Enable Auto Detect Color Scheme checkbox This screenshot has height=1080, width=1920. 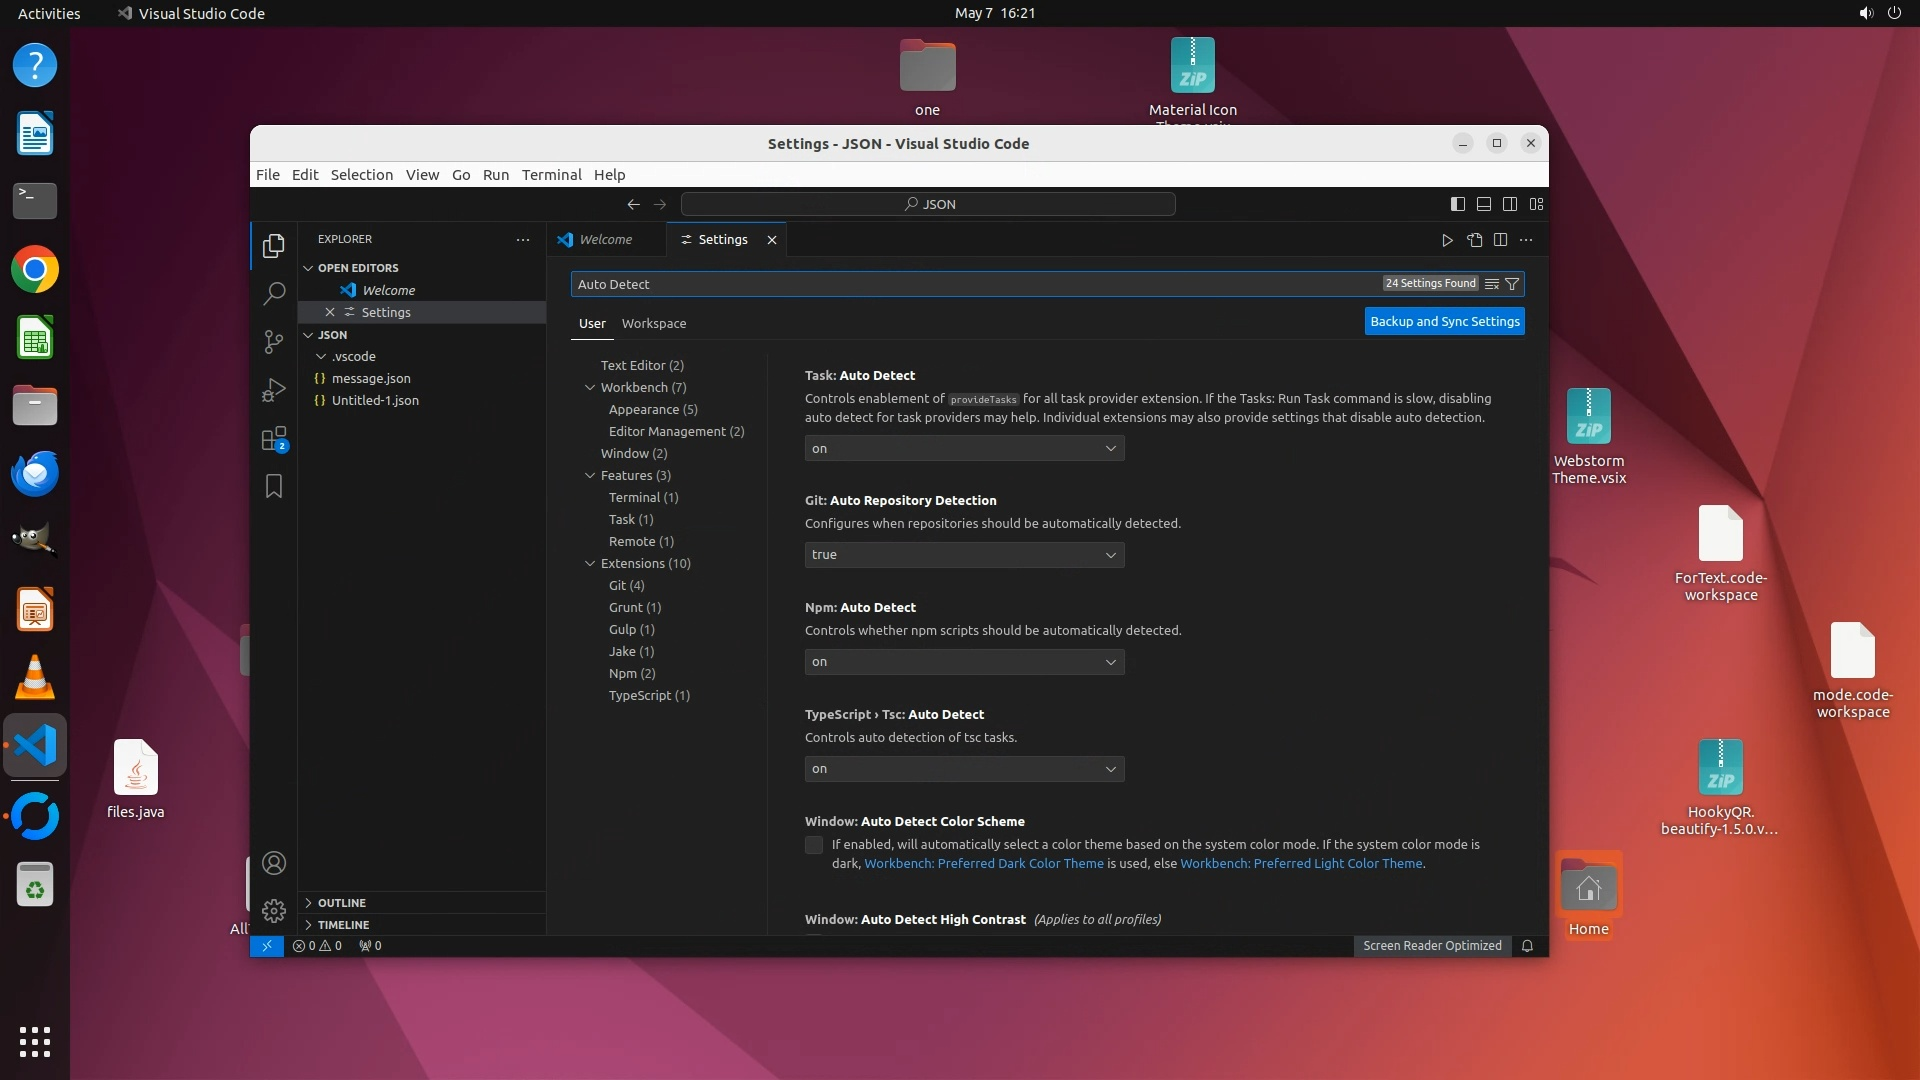tap(814, 845)
